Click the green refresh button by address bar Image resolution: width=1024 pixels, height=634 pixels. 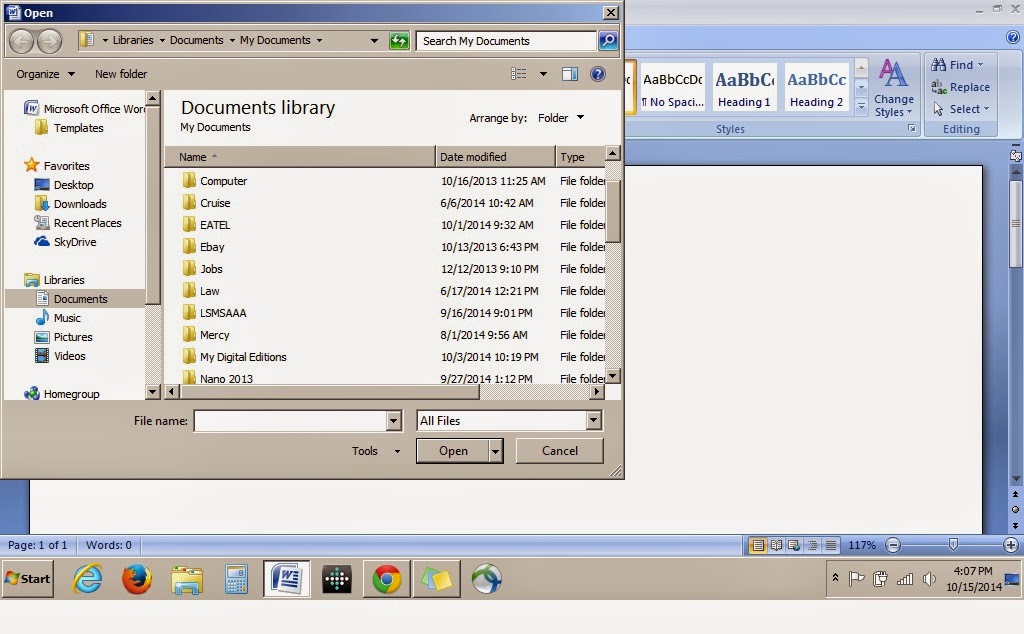(398, 41)
